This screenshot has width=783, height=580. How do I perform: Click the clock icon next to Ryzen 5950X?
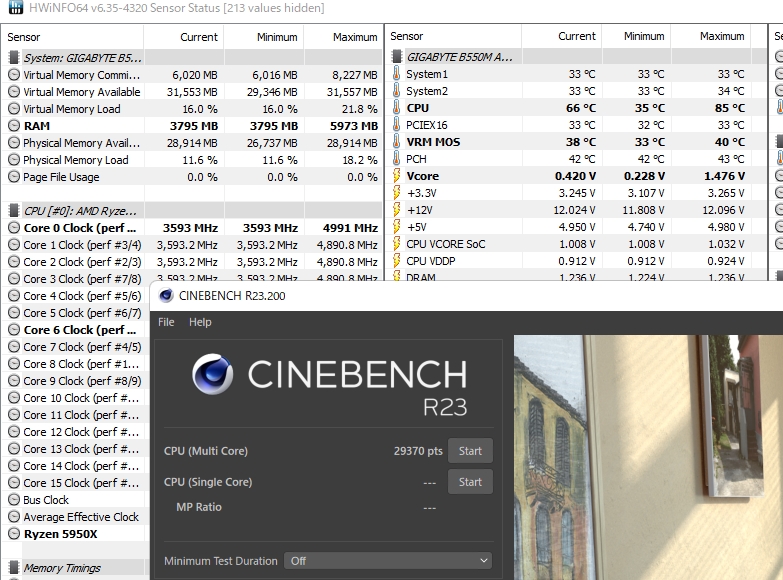pyautogui.click(x=14, y=534)
